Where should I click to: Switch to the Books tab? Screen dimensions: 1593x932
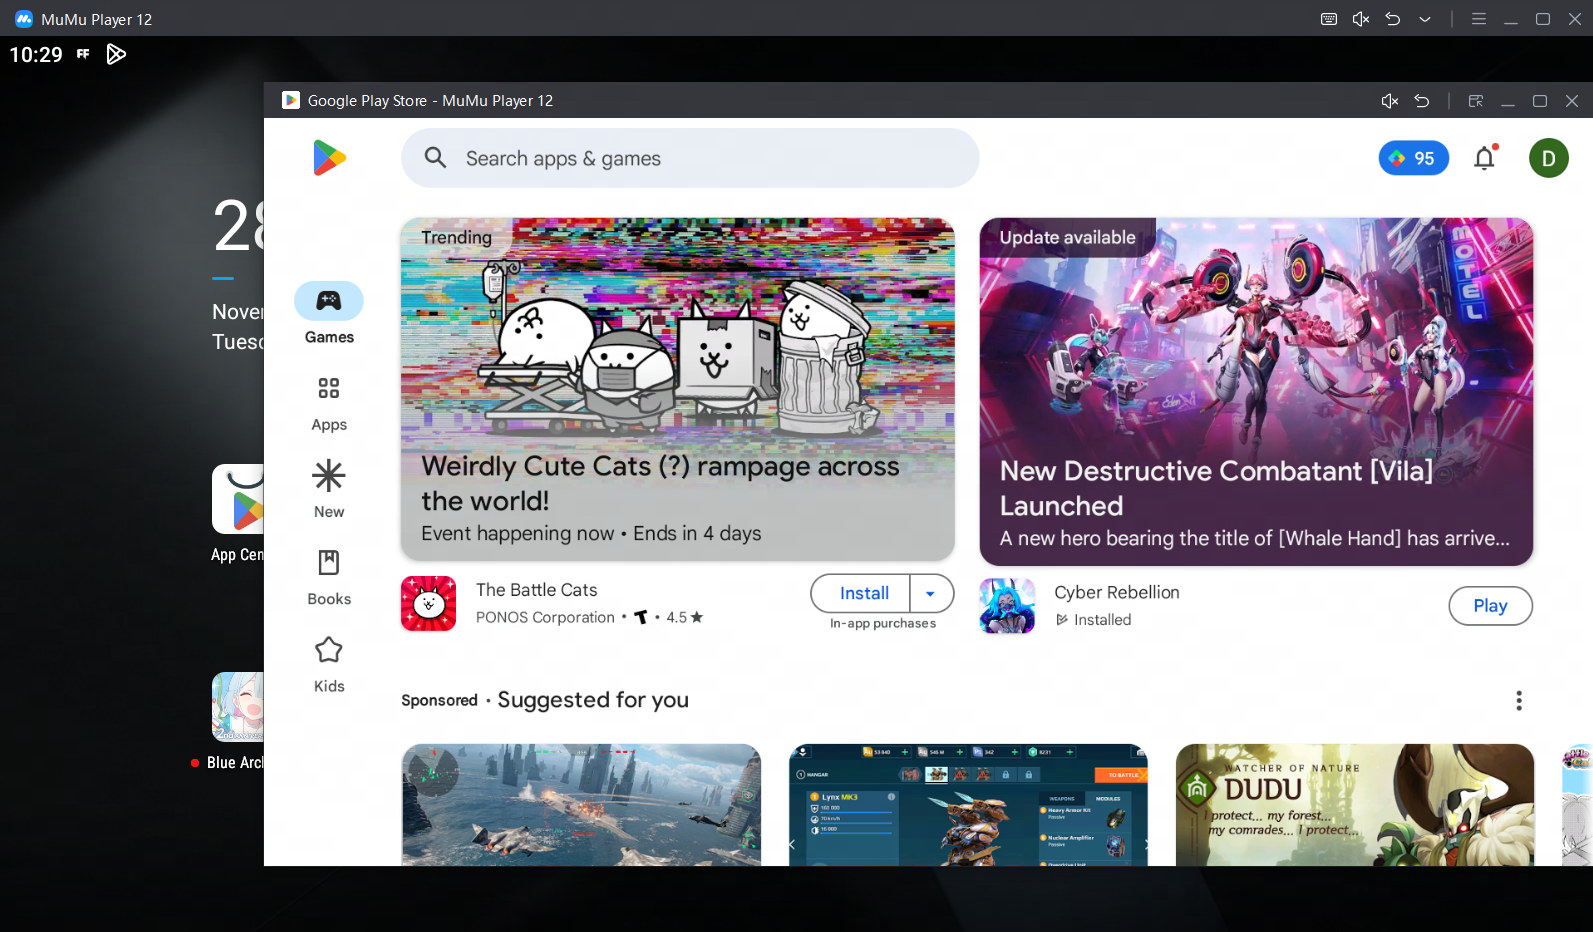(x=329, y=577)
